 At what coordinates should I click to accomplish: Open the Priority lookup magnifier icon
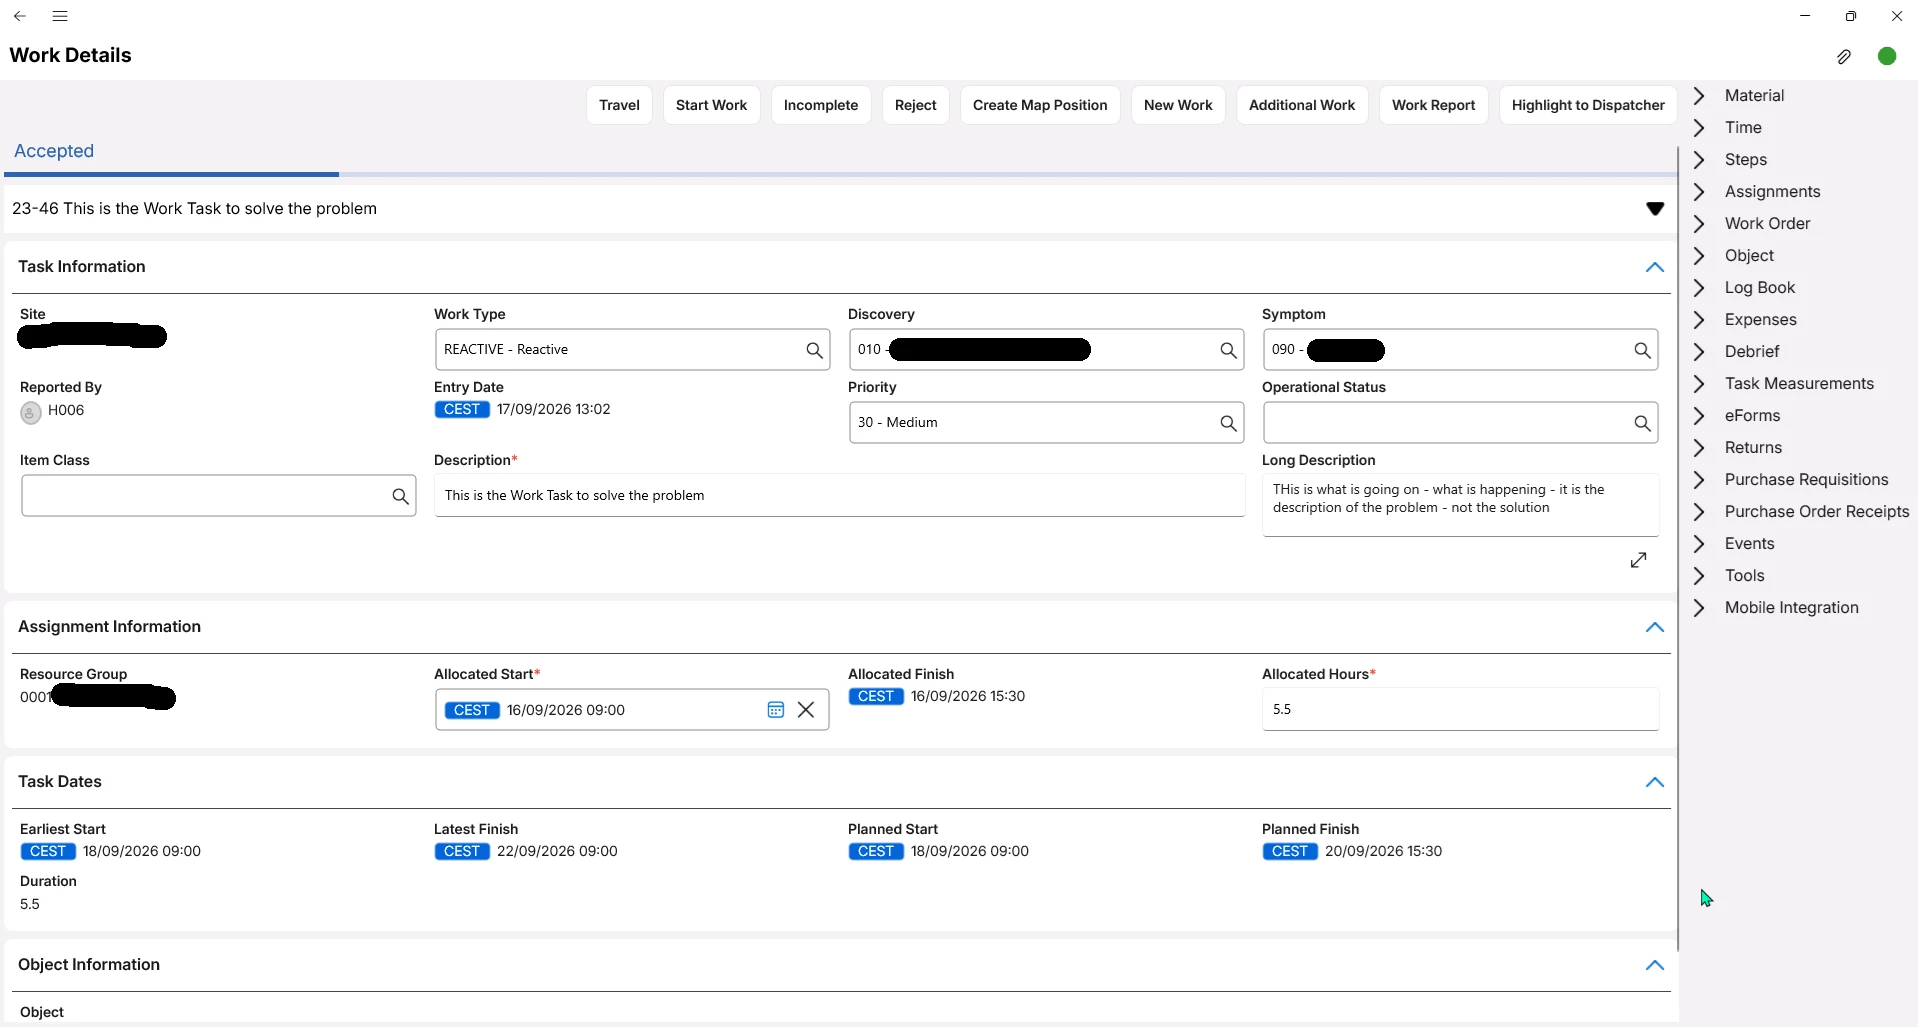click(x=1228, y=423)
